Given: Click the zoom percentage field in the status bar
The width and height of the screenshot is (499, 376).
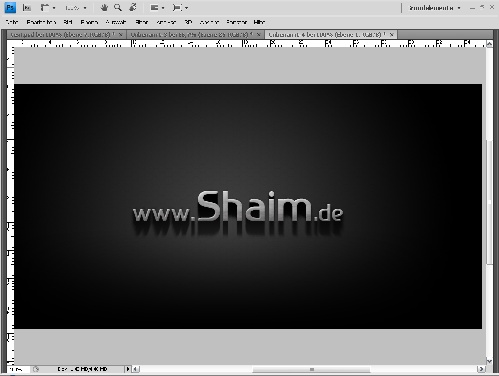Looking at the screenshot, I should tap(18, 369).
